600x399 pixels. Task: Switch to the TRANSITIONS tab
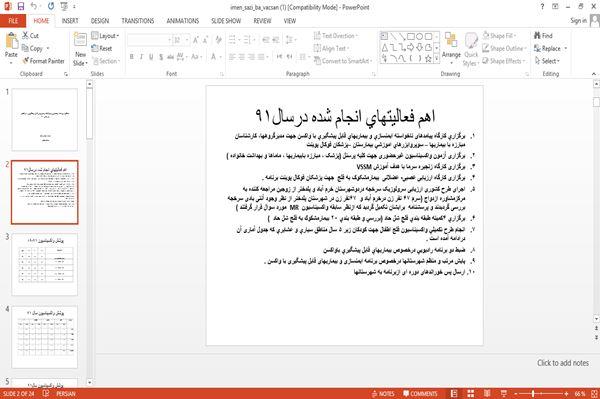point(138,21)
